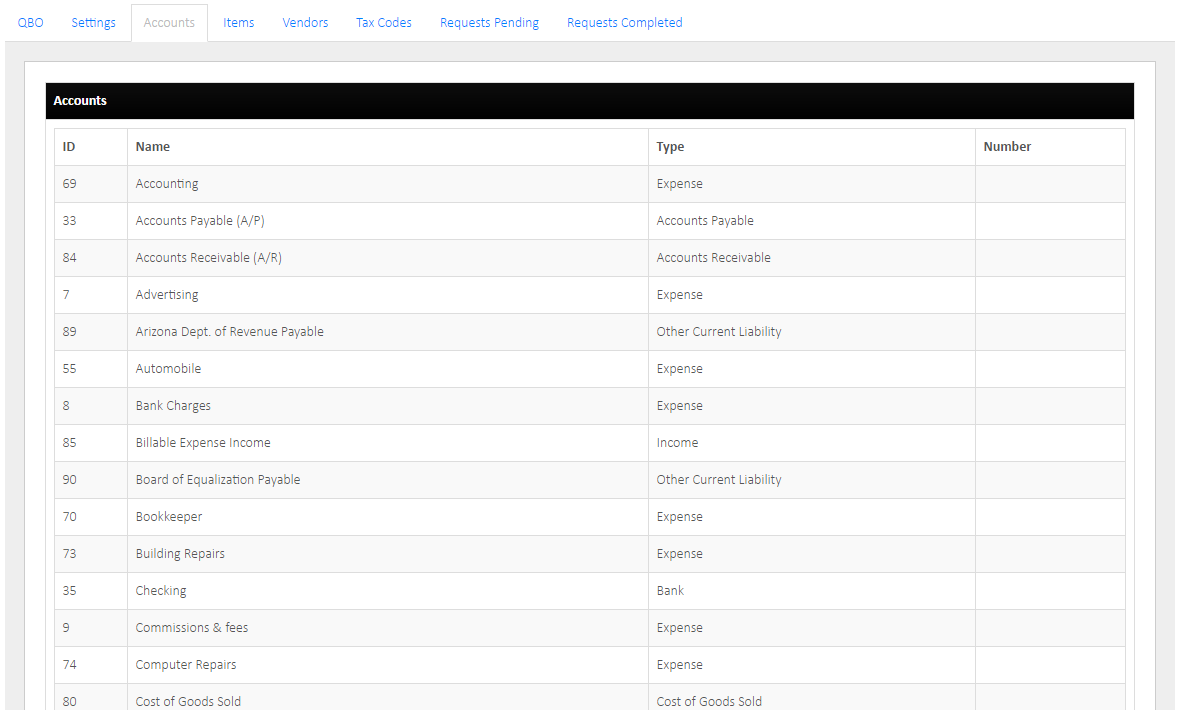This screenshot has width=1181, height=710.
Task: Click ID 33 in the table
Action: pyautogui.click(x=69, y=221)
